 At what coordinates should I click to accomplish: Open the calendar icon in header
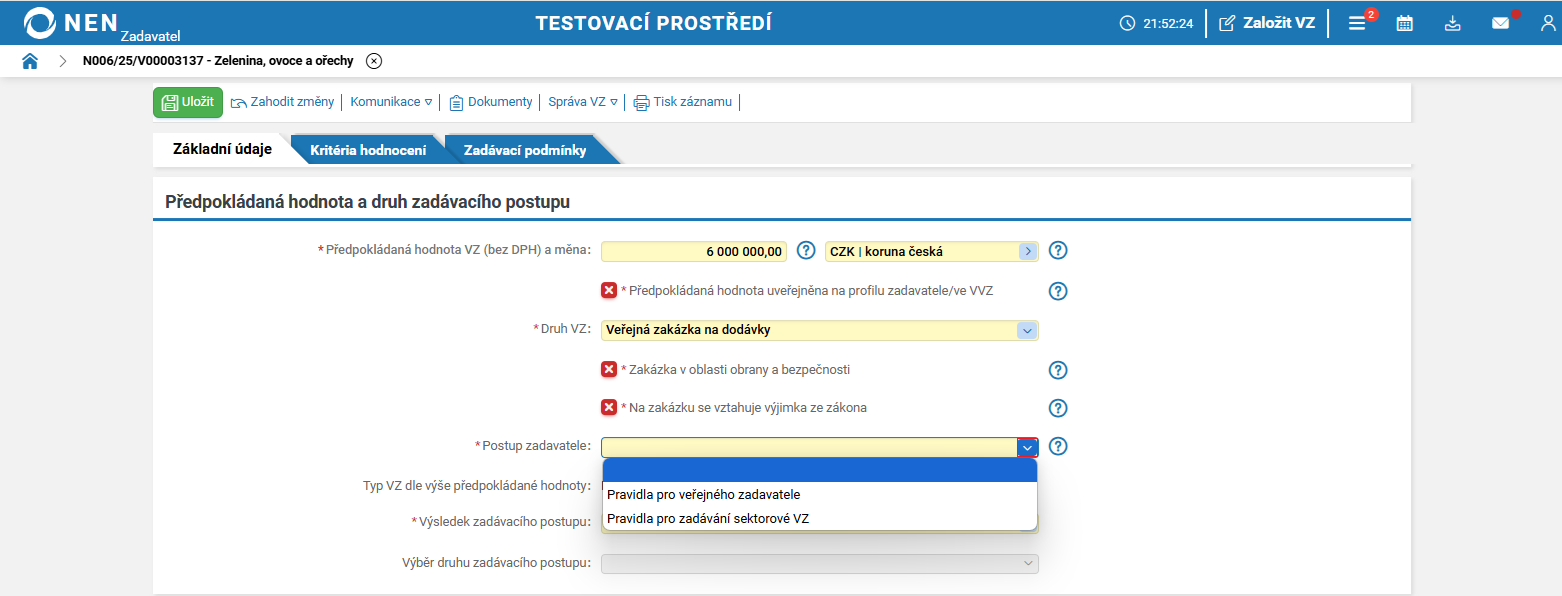pos(1405,23)
